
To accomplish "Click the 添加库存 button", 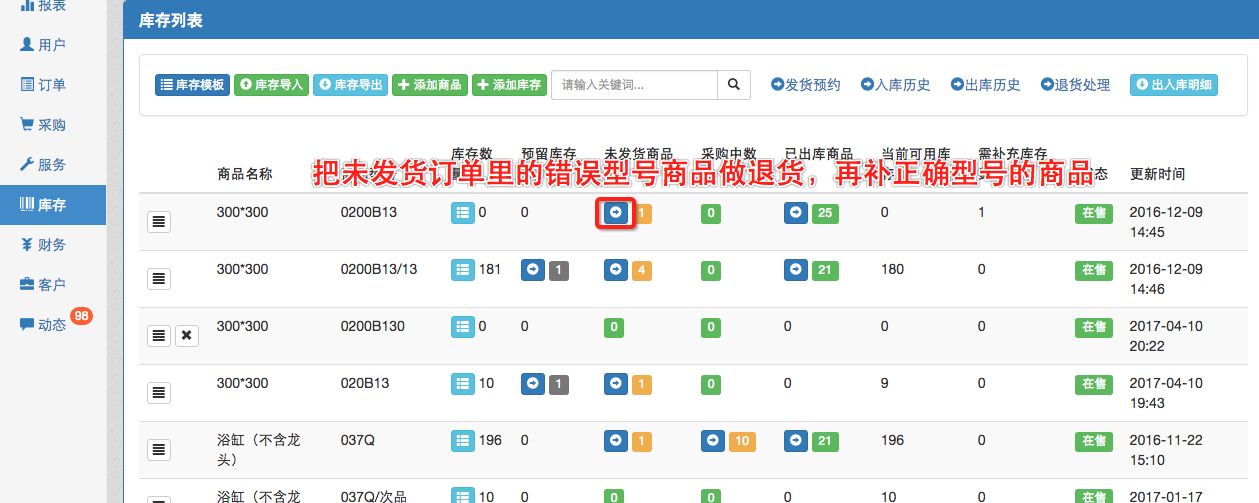I will click(x=509, y=85).
